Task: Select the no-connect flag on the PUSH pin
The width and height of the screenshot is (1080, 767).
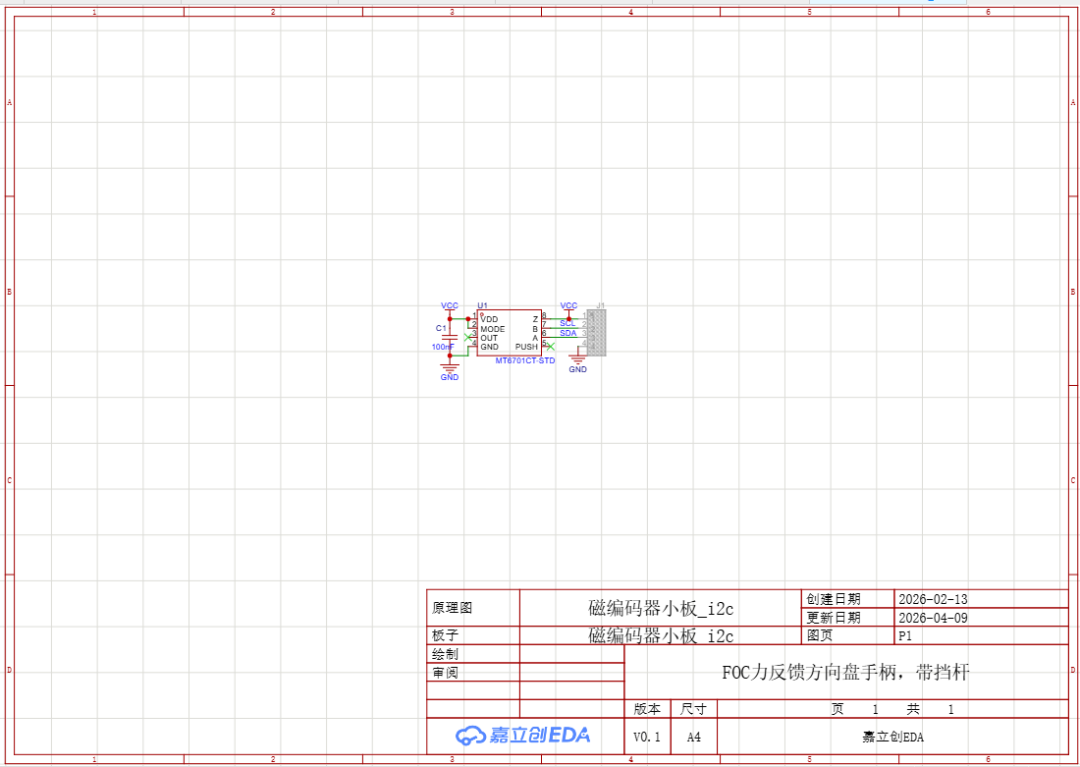Action: (x=551, y=347)
